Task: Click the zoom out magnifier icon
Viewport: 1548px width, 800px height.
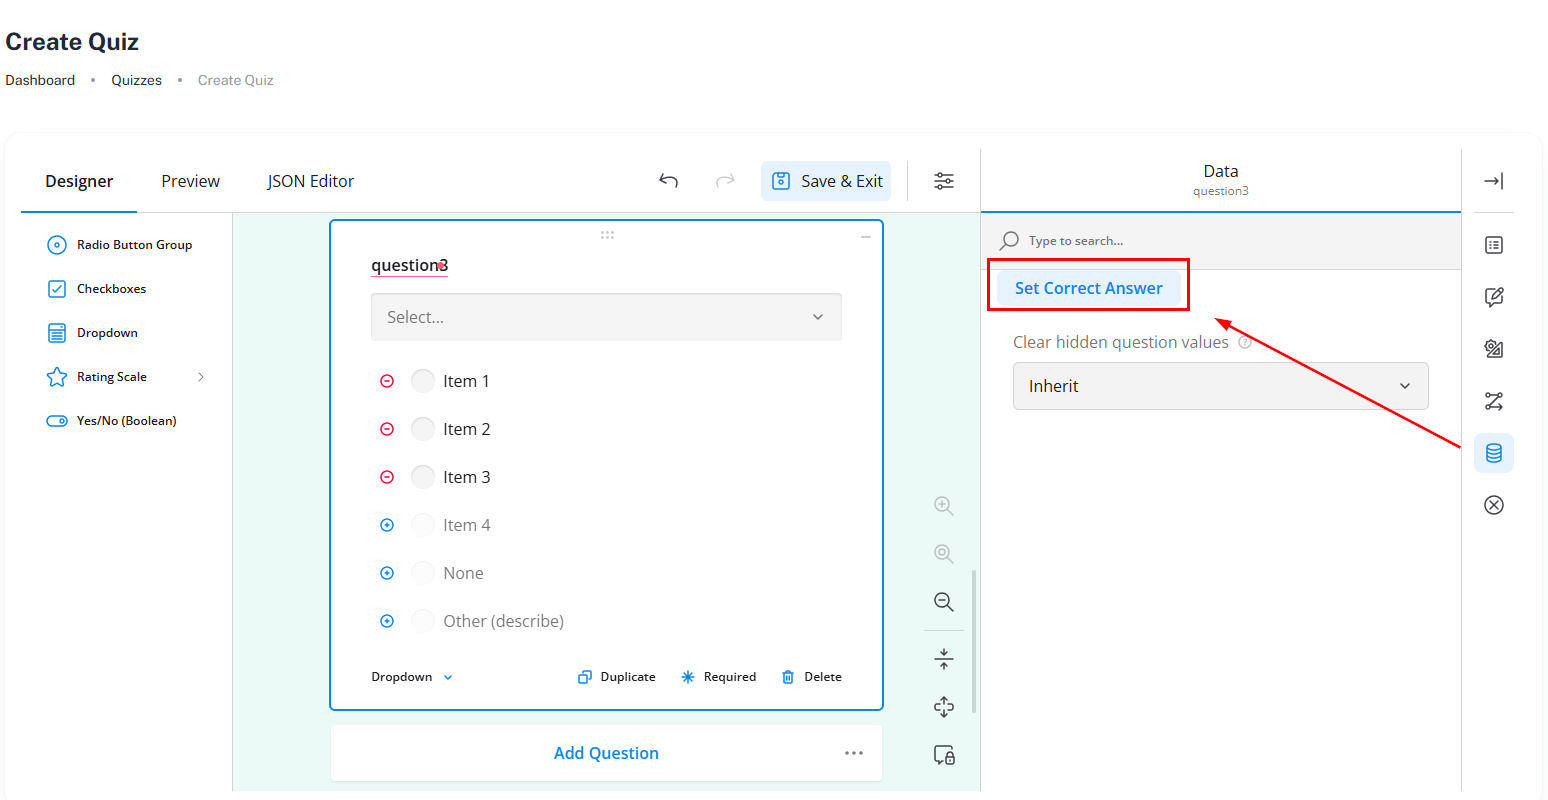Action: coord(943,602)
